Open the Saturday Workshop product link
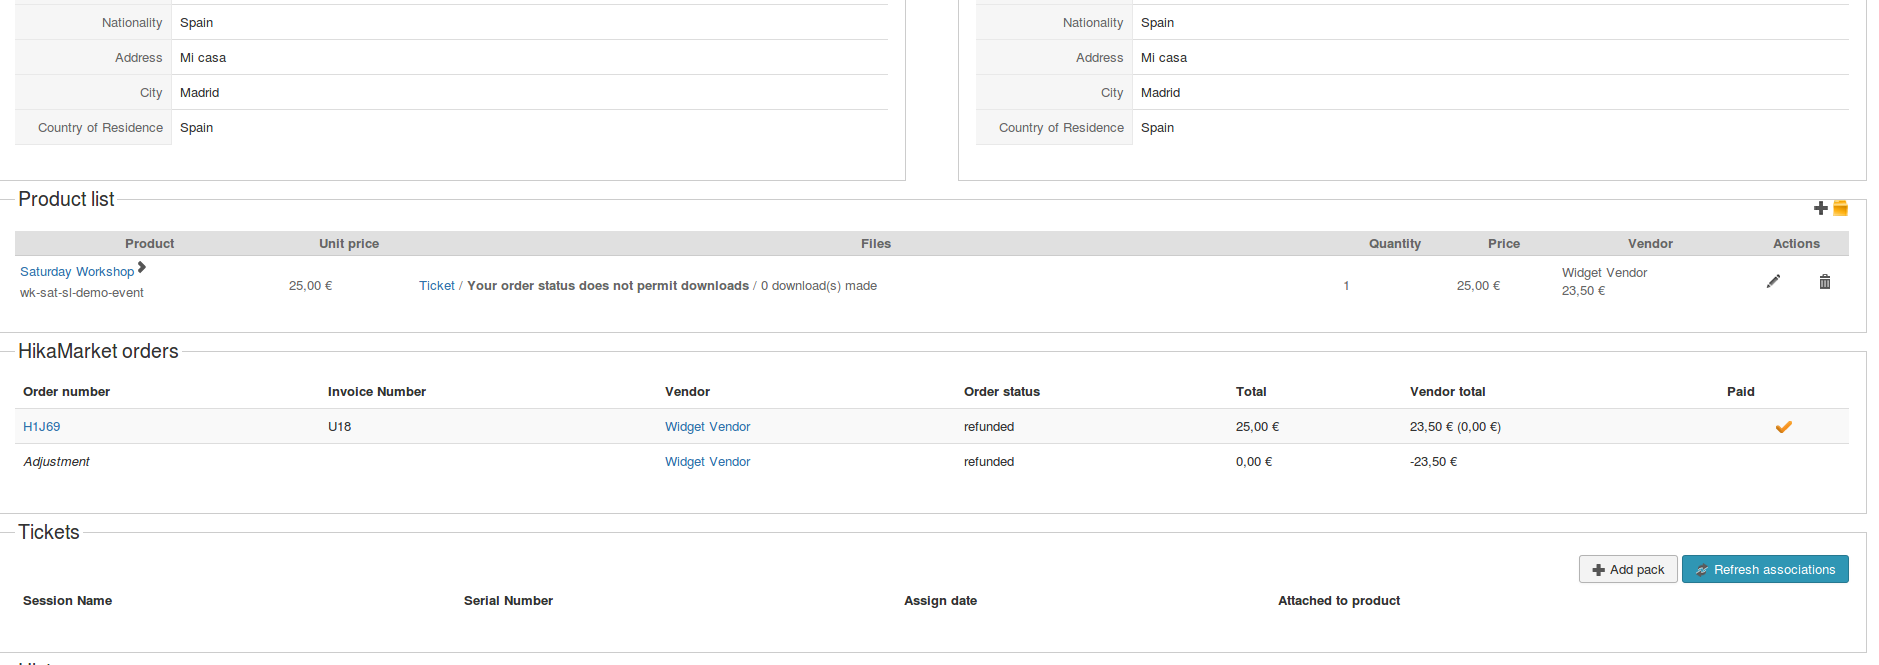Viewport: 1879px width, 665px height. 77,272
